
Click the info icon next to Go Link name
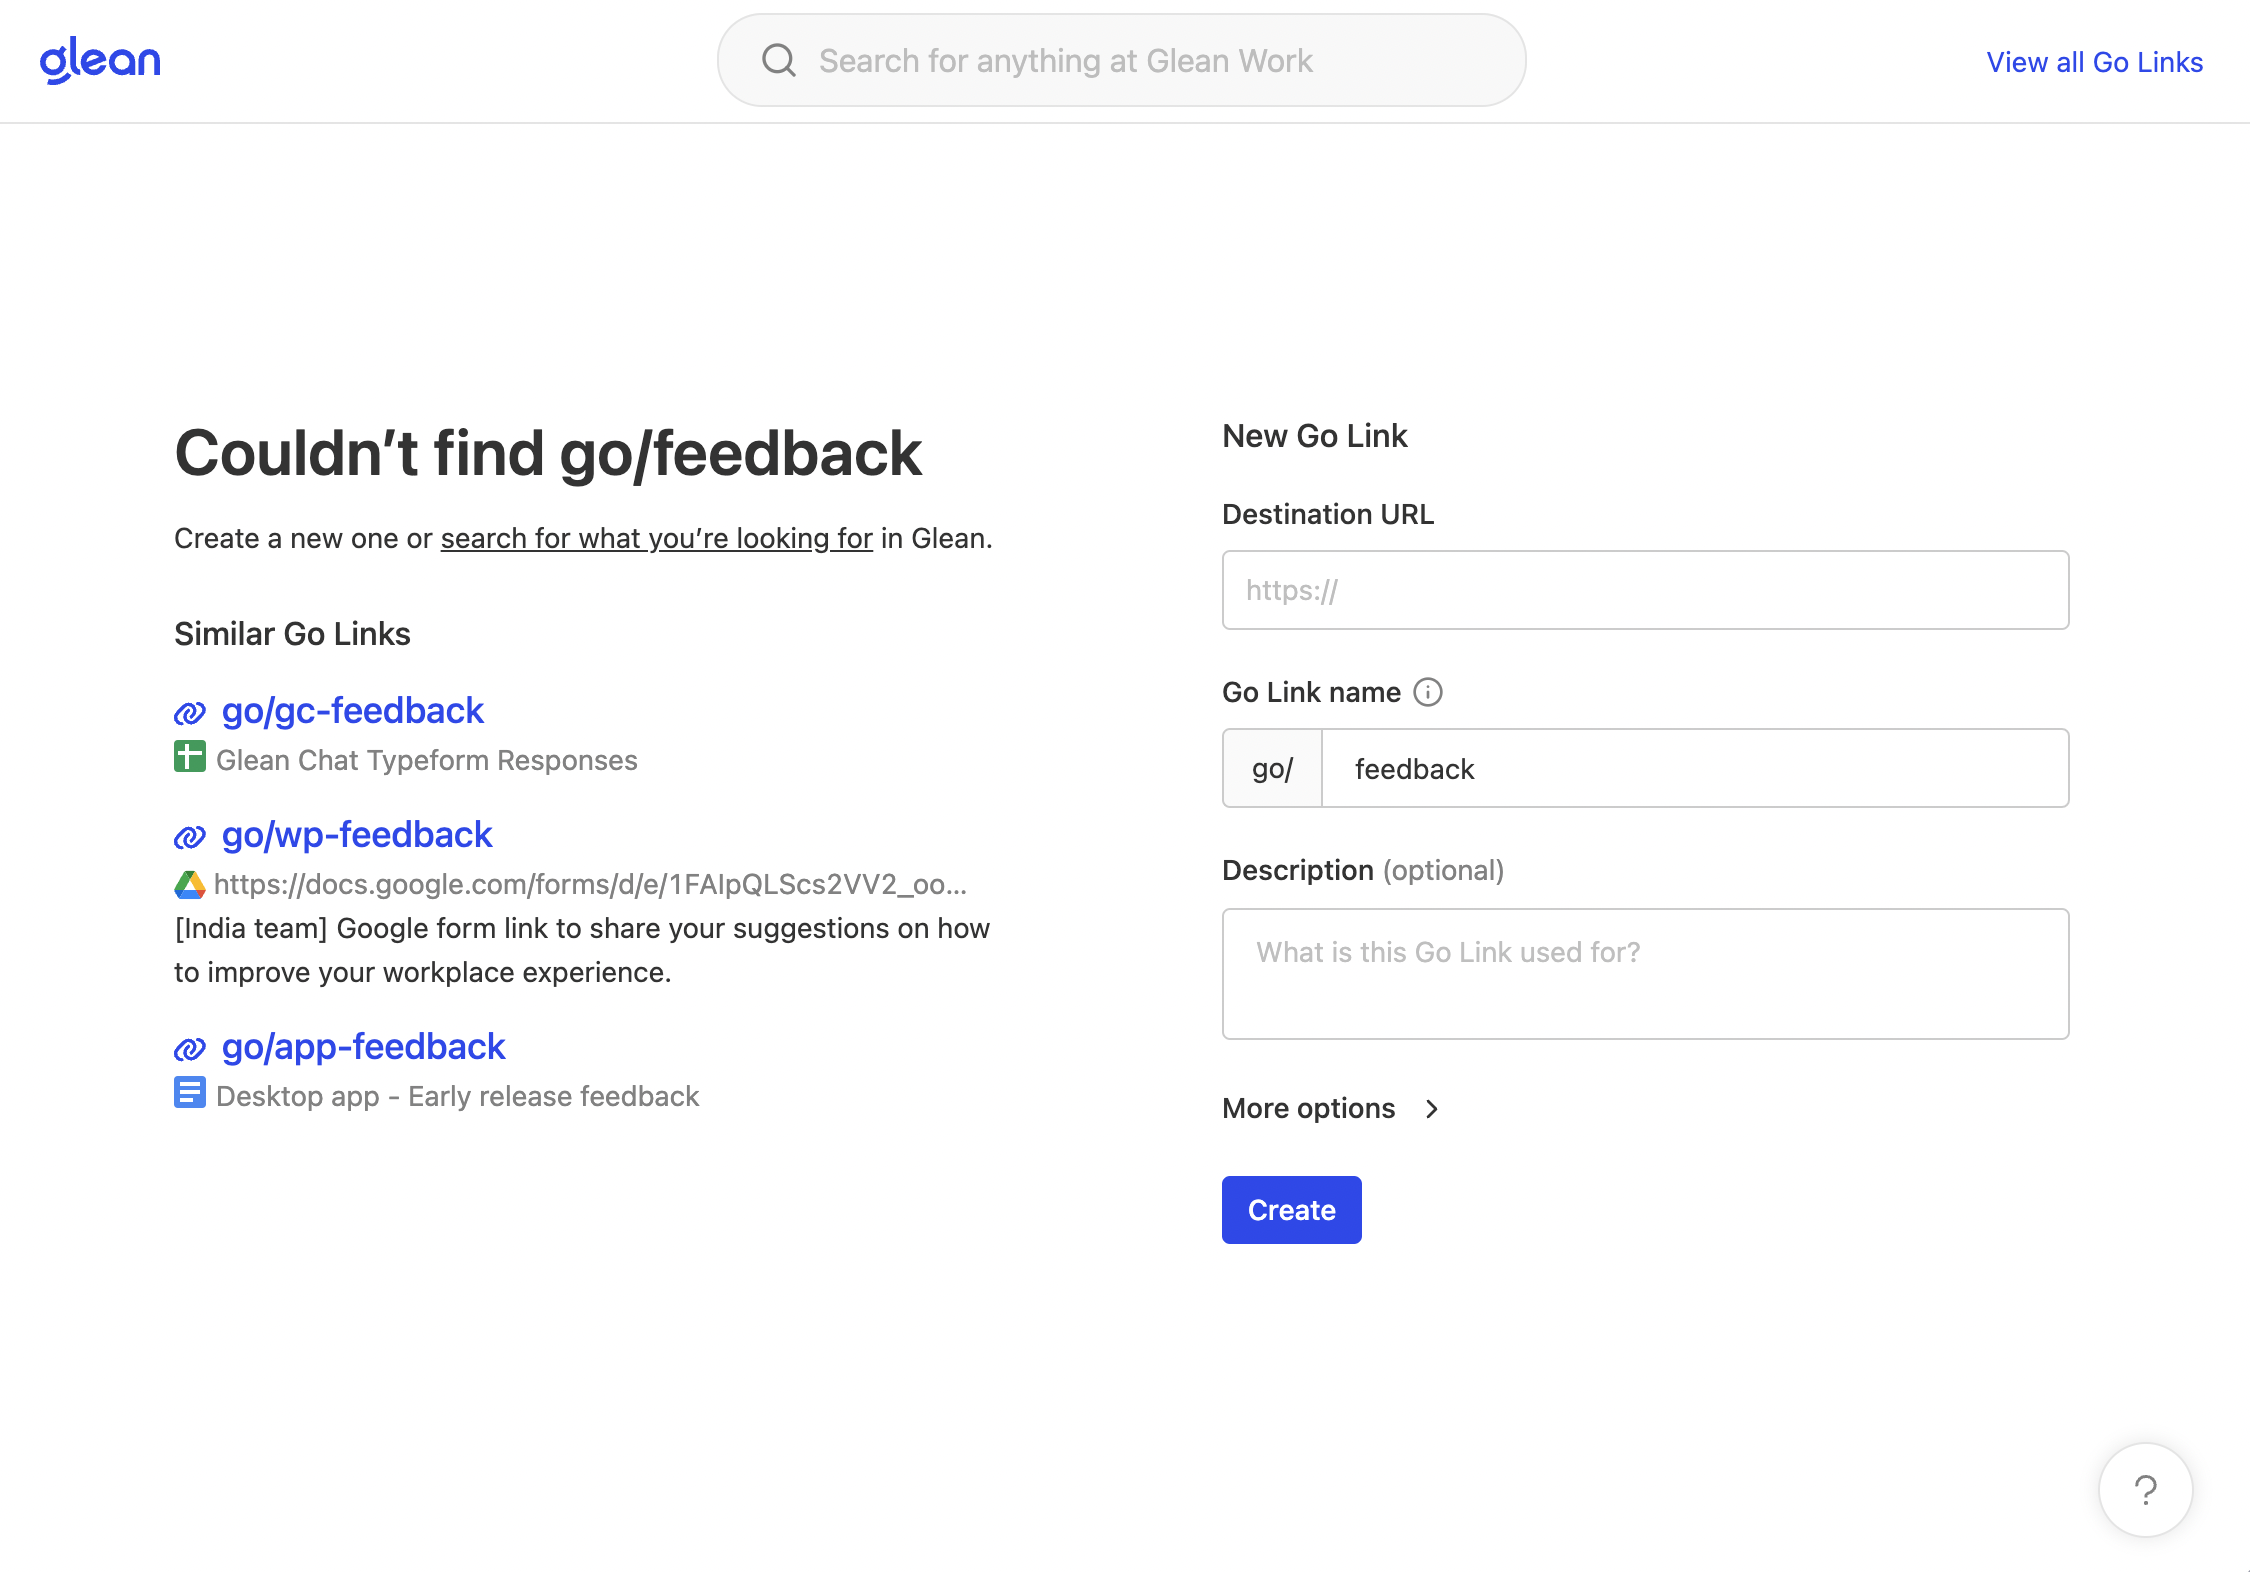[x=1429, y=691]
